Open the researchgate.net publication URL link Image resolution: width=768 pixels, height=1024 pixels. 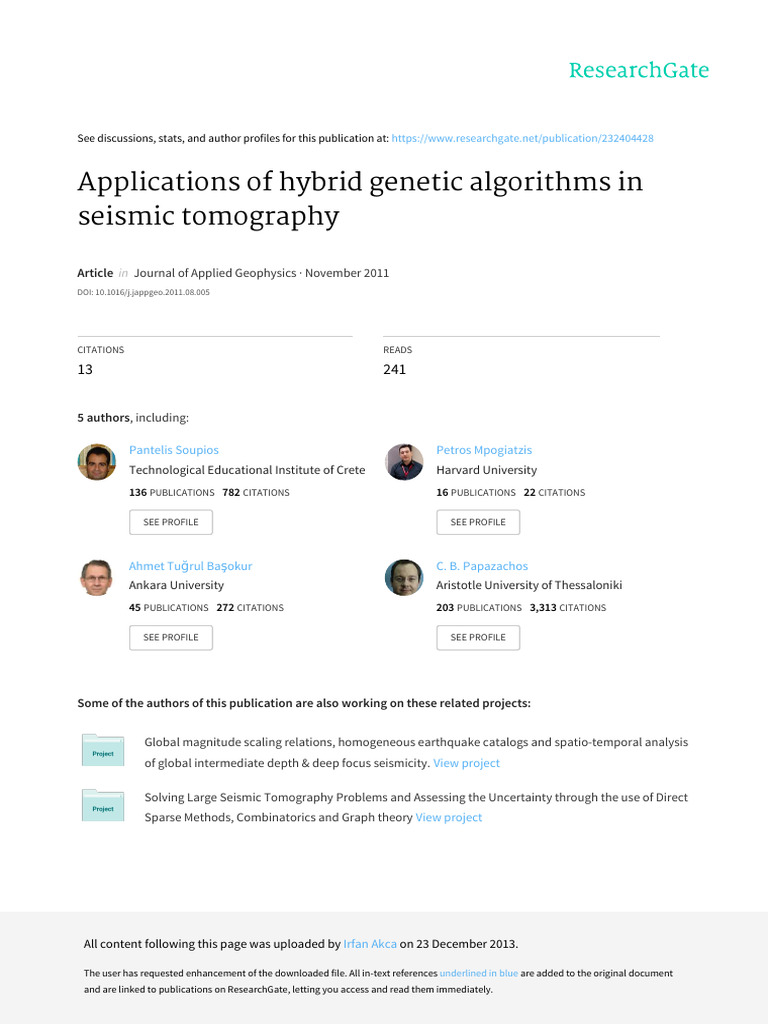coord(523,138)
